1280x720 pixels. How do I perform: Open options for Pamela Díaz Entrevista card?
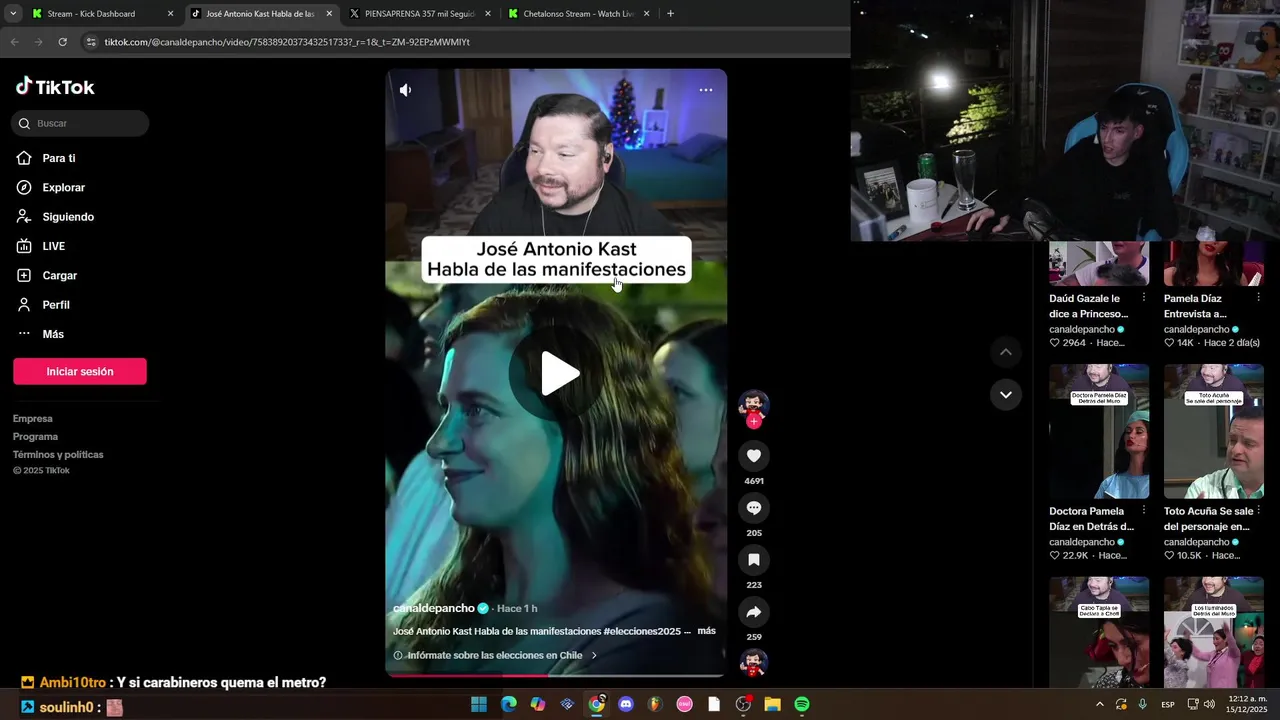tap(1259, 299)
